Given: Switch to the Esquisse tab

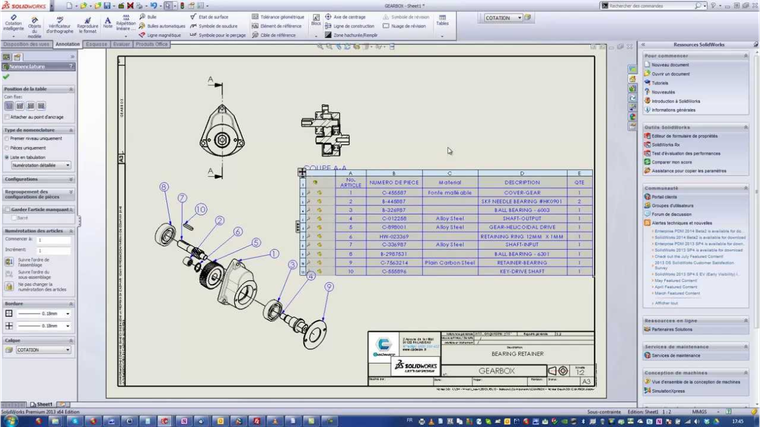Looking at the screenshot, I should [x=97, y=45].
